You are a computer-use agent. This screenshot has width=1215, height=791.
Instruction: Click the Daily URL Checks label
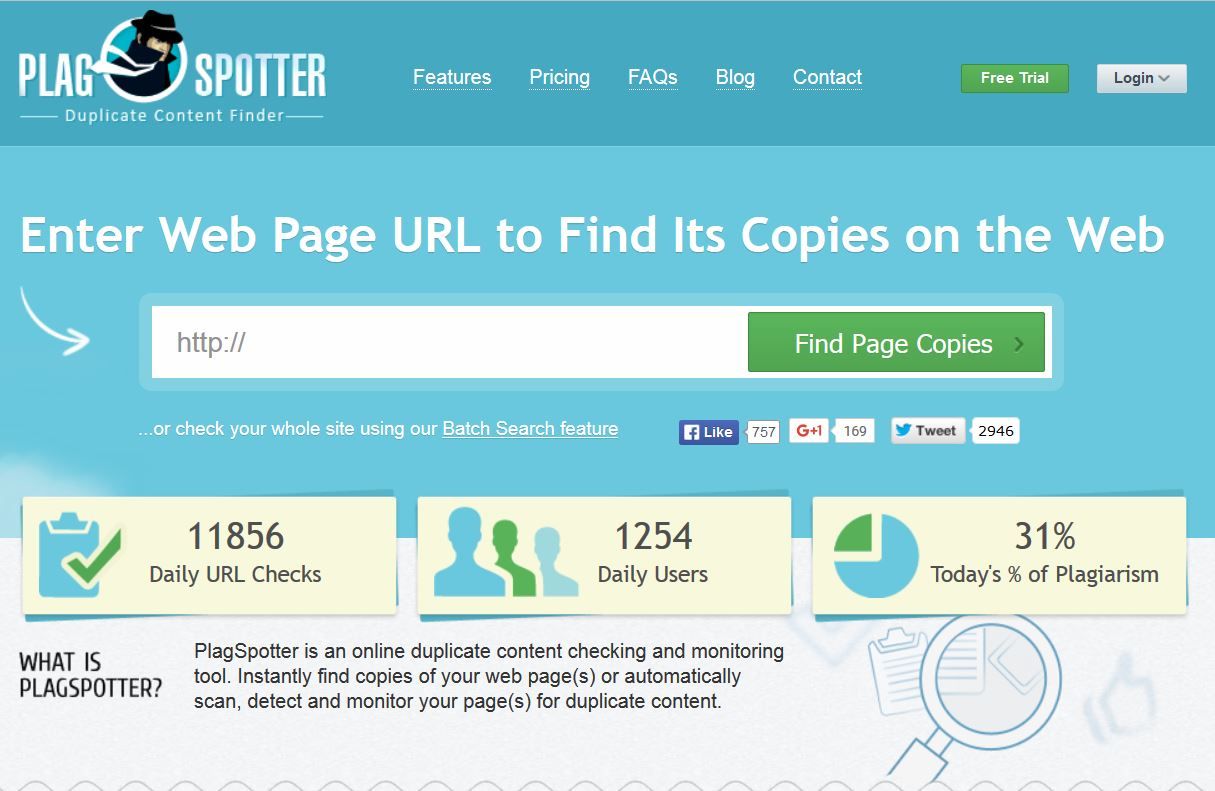(235, 575)
